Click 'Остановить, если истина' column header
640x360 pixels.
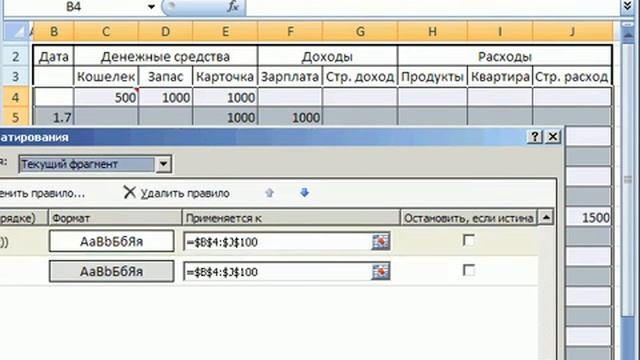(x=469, y=218)
